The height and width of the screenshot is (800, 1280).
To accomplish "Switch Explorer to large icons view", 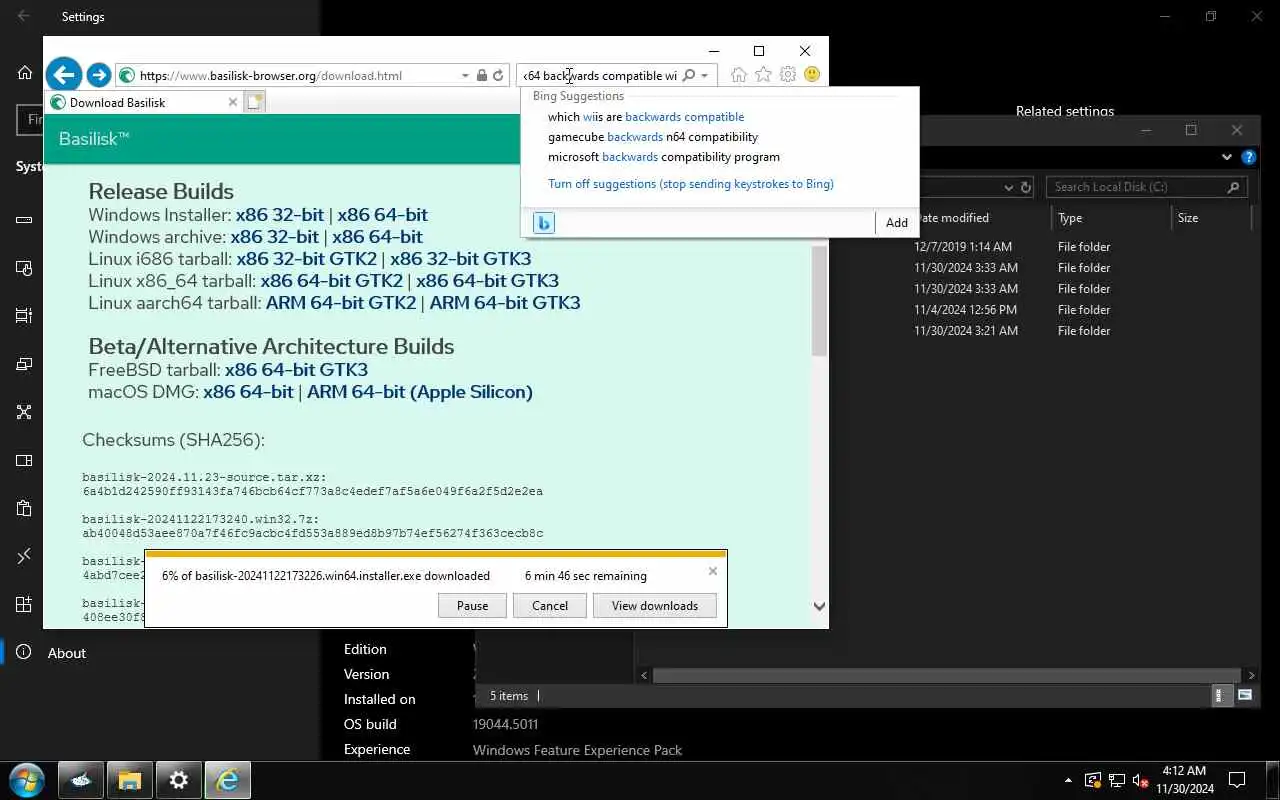I will [x=1245, y=695].
